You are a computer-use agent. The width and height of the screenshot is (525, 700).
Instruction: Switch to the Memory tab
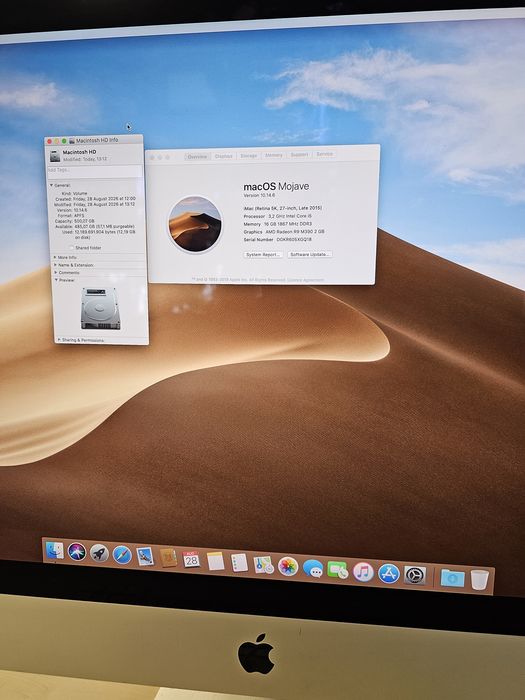point(274,155)
